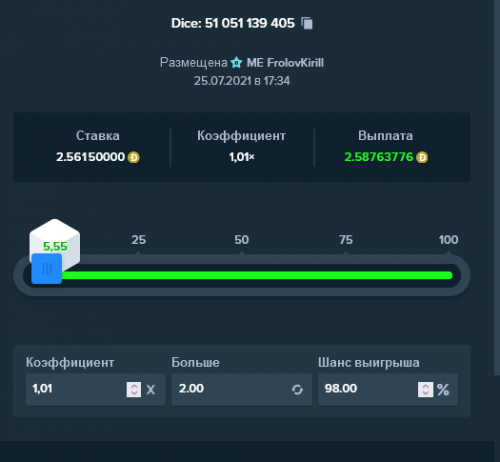Click the percent symbol beside Шанс выигрыша
This screenshot has width=500, height=462.
tap(443, 390)
